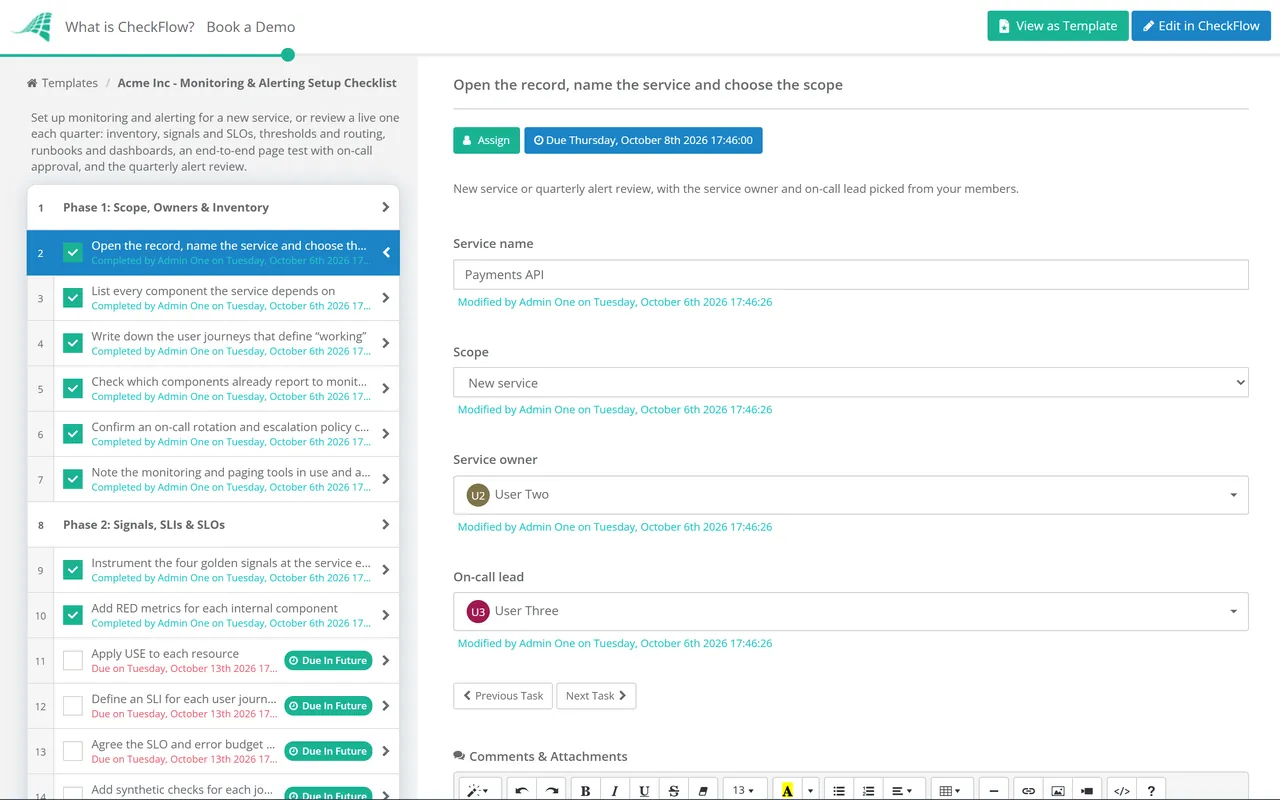Toggle bold formatting in the editor
The image size is (1280, 800).
[x=586, y=790]
